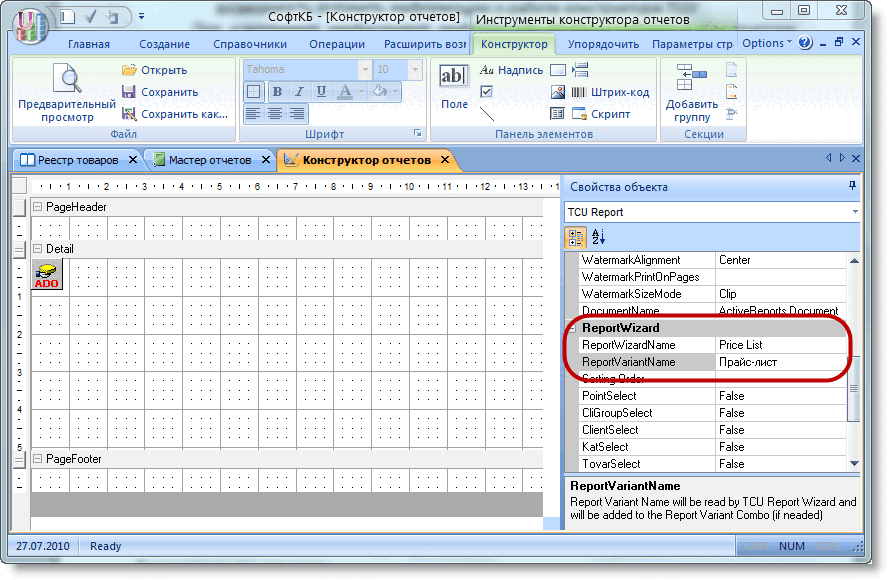
Task: Select the Надпись label tool
Action: coord(511,70)
